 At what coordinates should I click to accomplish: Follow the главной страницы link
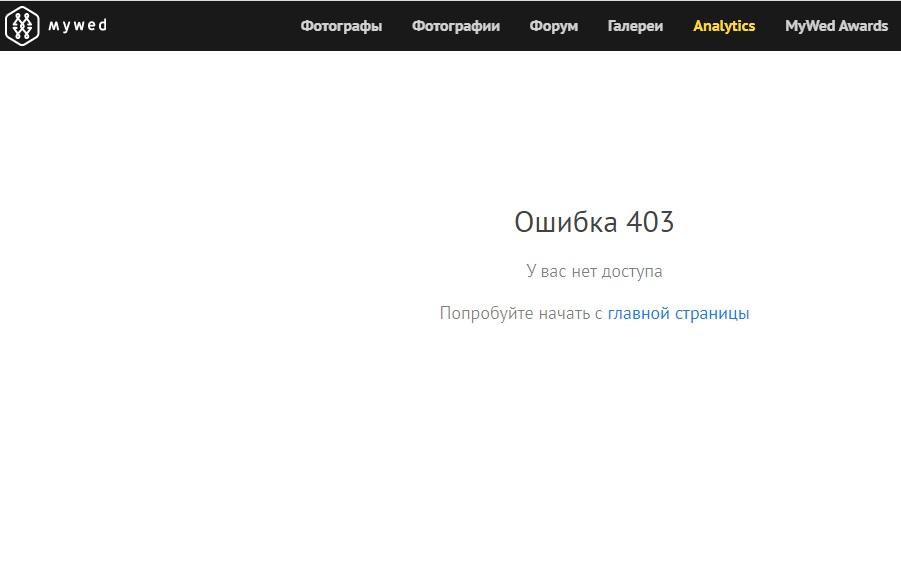678,314
